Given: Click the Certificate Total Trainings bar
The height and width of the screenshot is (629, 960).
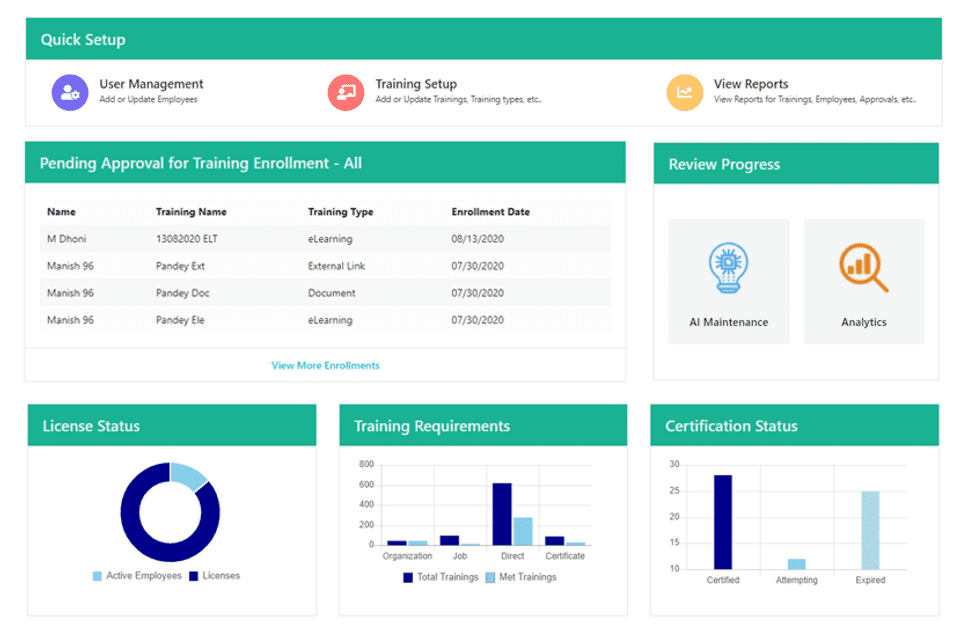Looking at the screenshot, I should pos(555,541).
